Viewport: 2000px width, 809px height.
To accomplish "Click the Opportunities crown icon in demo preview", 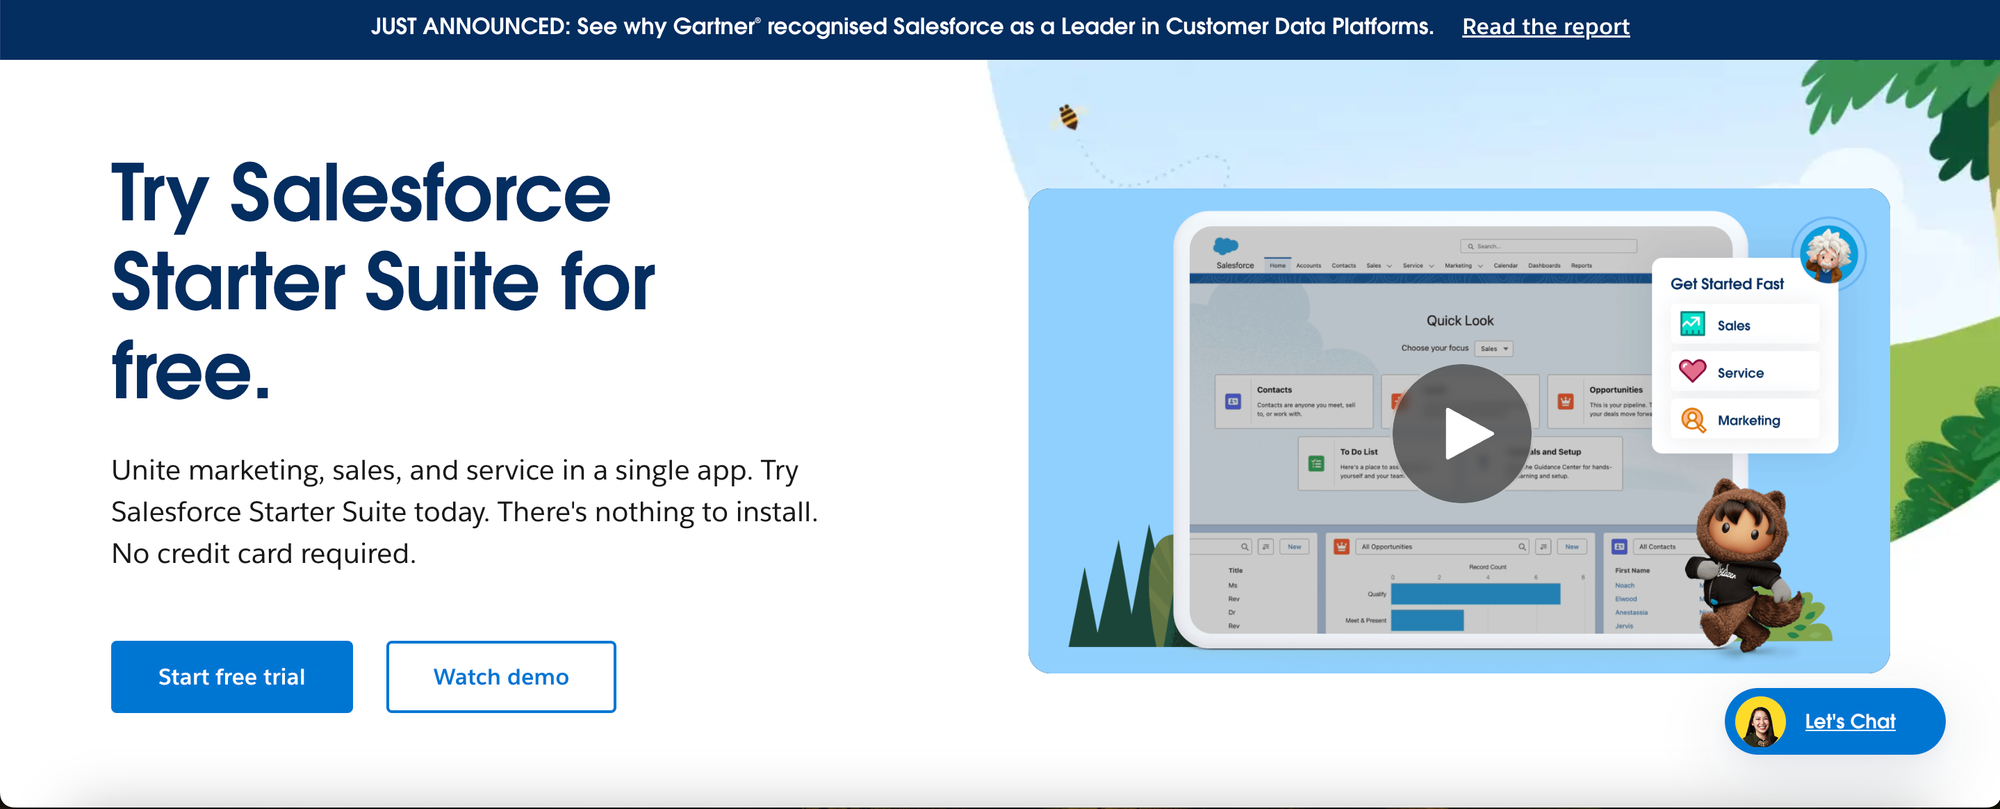I will coord(1566,402).
